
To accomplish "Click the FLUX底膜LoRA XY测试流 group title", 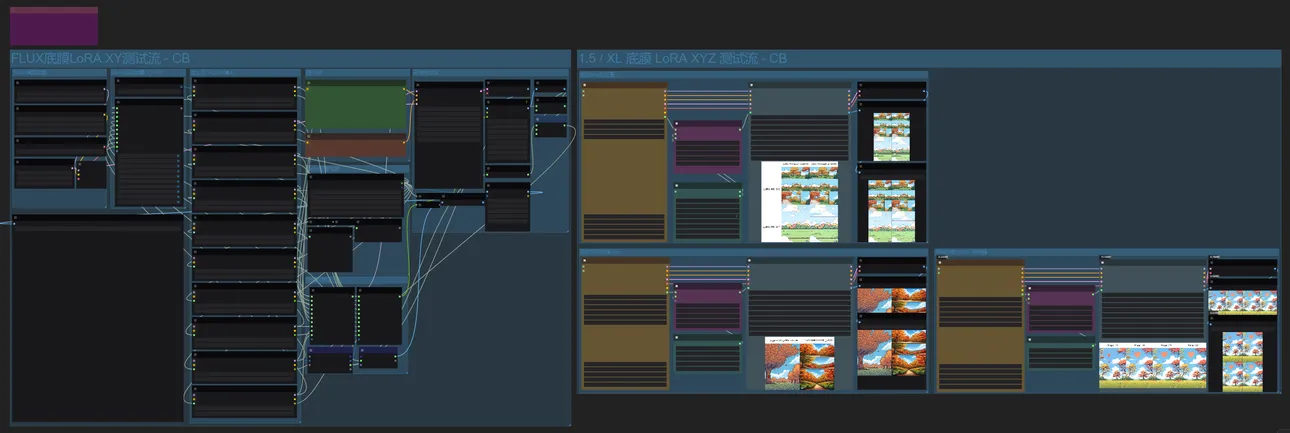I will click(x=100, y=59).
